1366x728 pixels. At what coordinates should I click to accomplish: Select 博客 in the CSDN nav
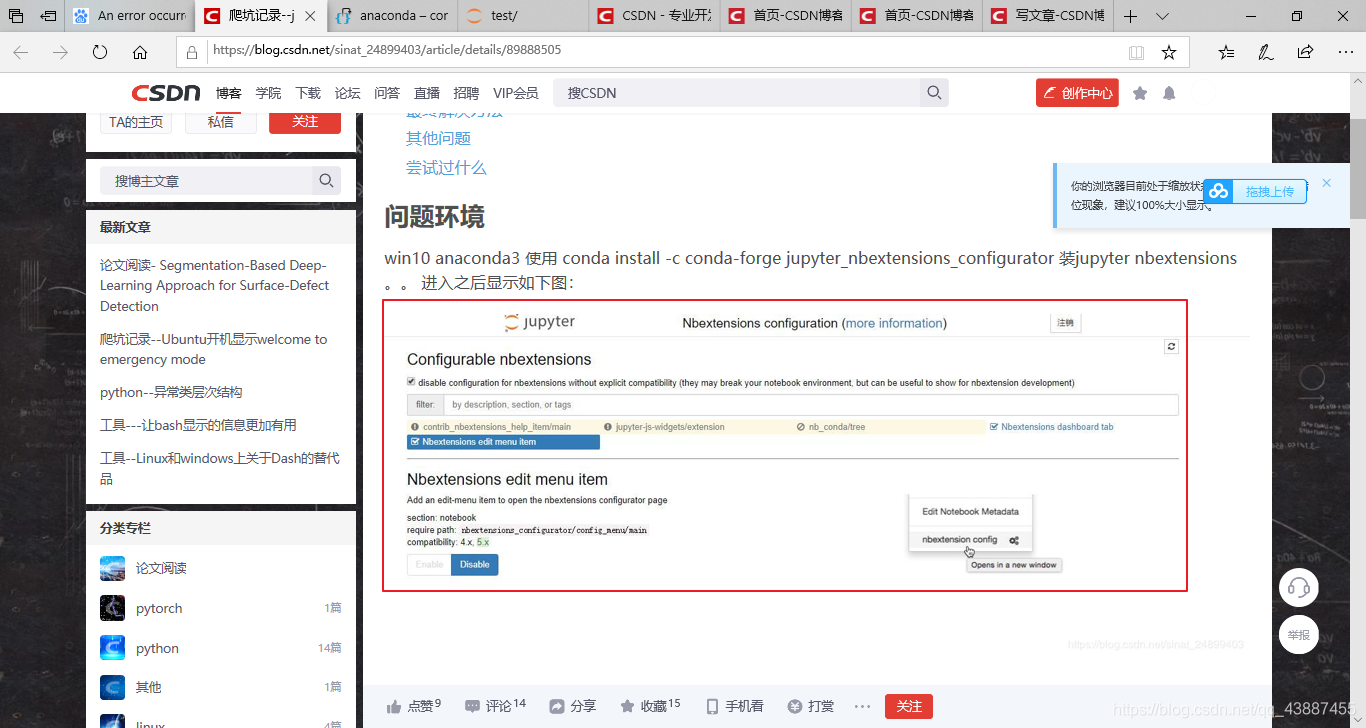tap(229, 93)
